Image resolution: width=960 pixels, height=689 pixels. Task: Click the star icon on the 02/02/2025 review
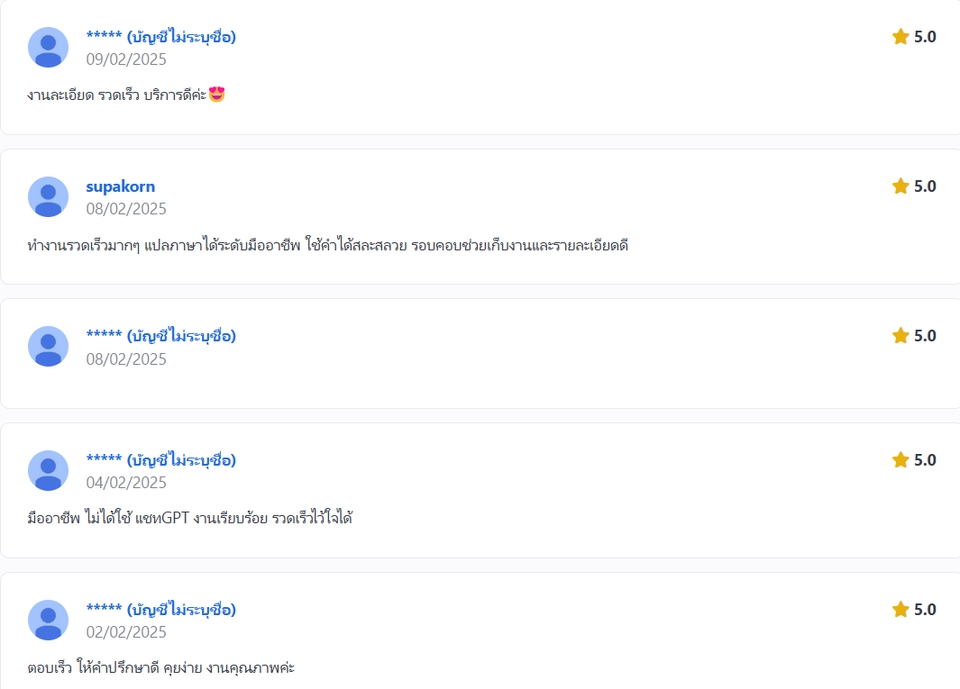pyautogui.click(x=900, y=609)
